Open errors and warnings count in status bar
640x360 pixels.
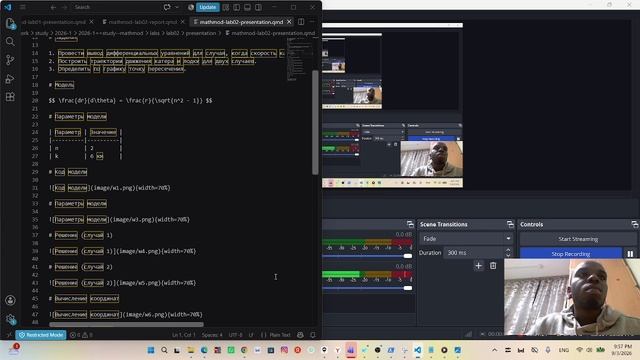81,335
